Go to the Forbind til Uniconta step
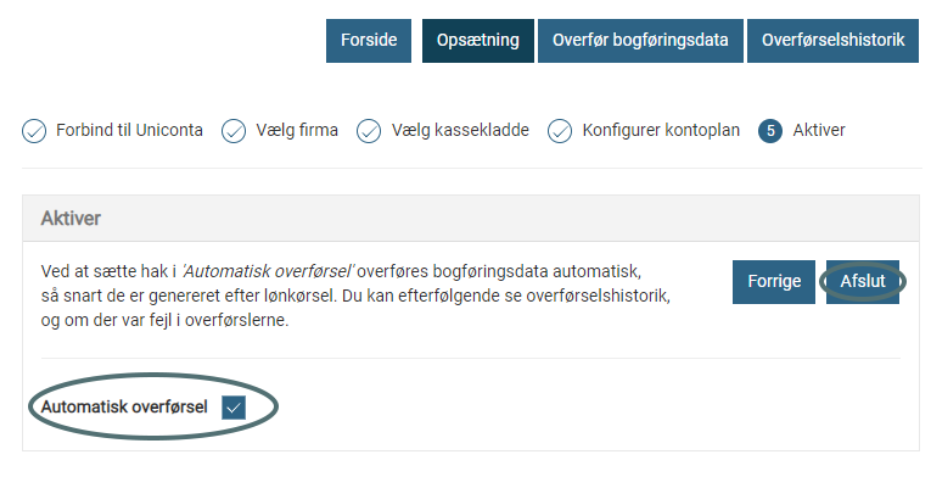Image resolution: width=938 pixels, height=484 pixels. coord(129,131)
